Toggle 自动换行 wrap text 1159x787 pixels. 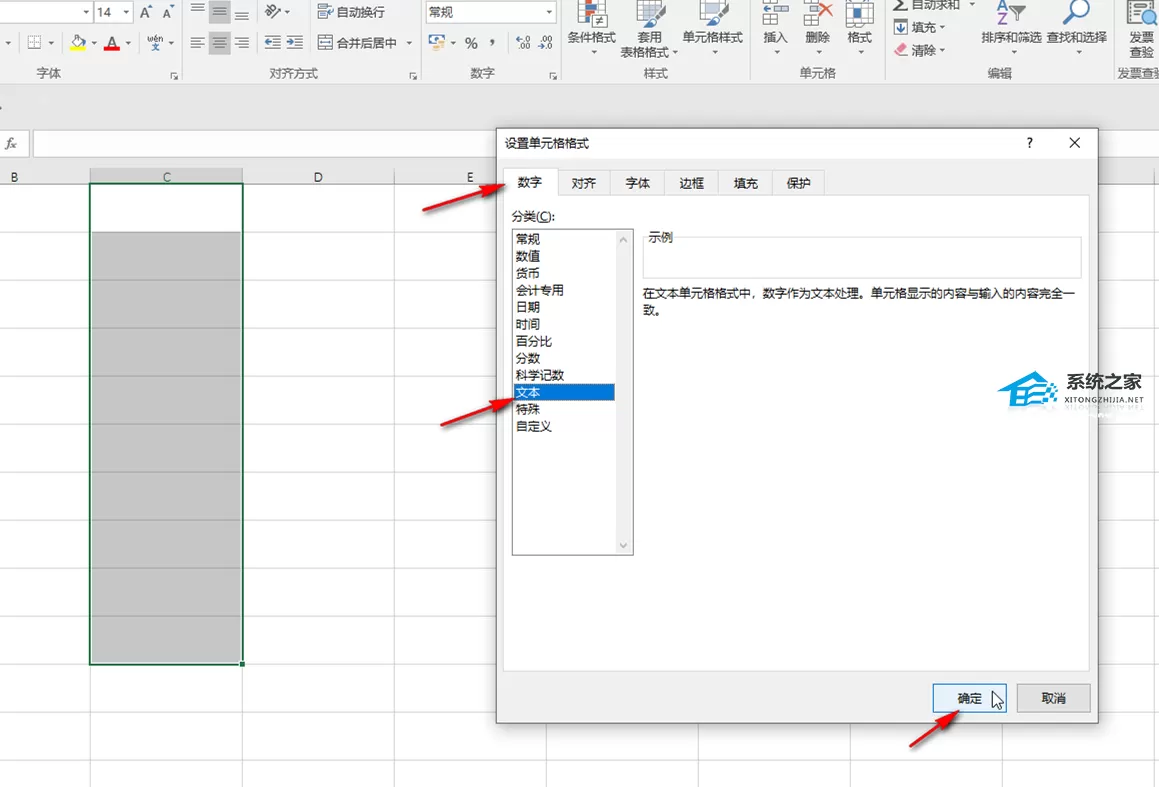point(351,12)
